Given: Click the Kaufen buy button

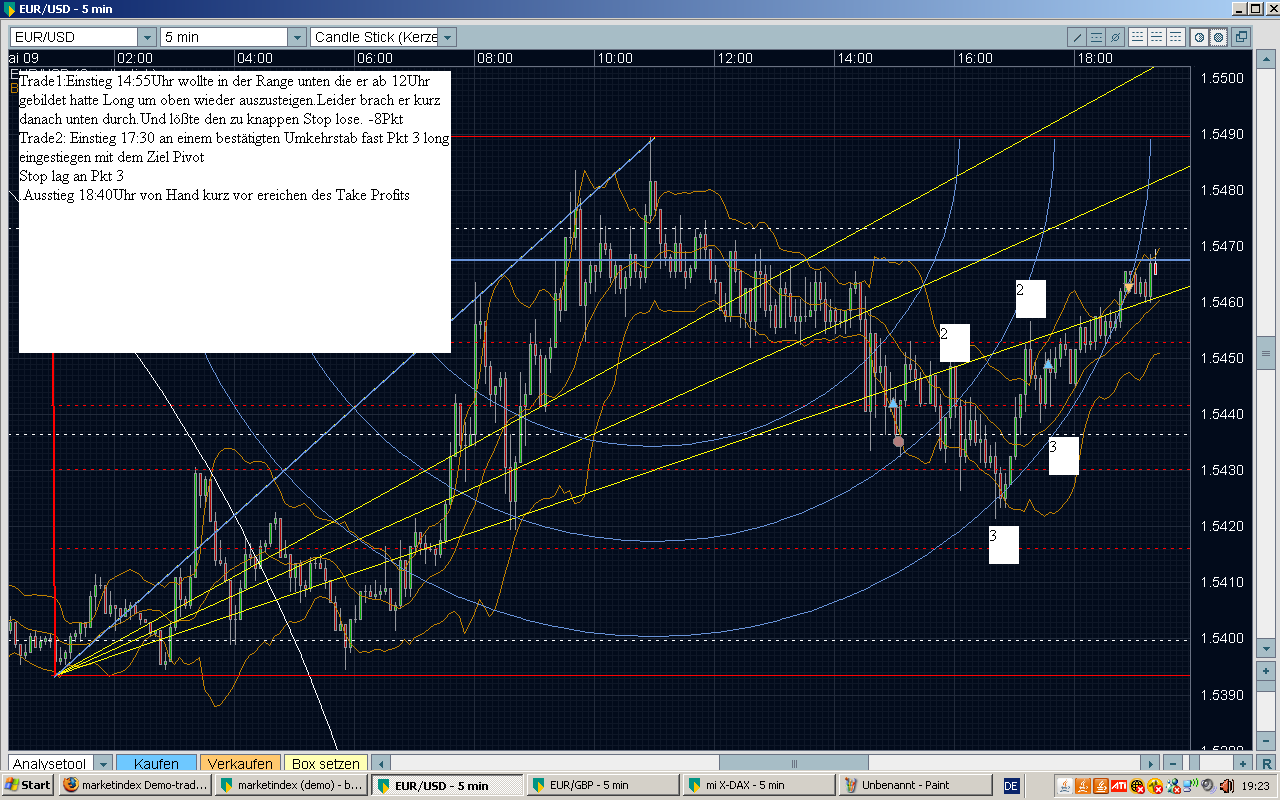Looking at the screenshot, I should pos(156,763).
